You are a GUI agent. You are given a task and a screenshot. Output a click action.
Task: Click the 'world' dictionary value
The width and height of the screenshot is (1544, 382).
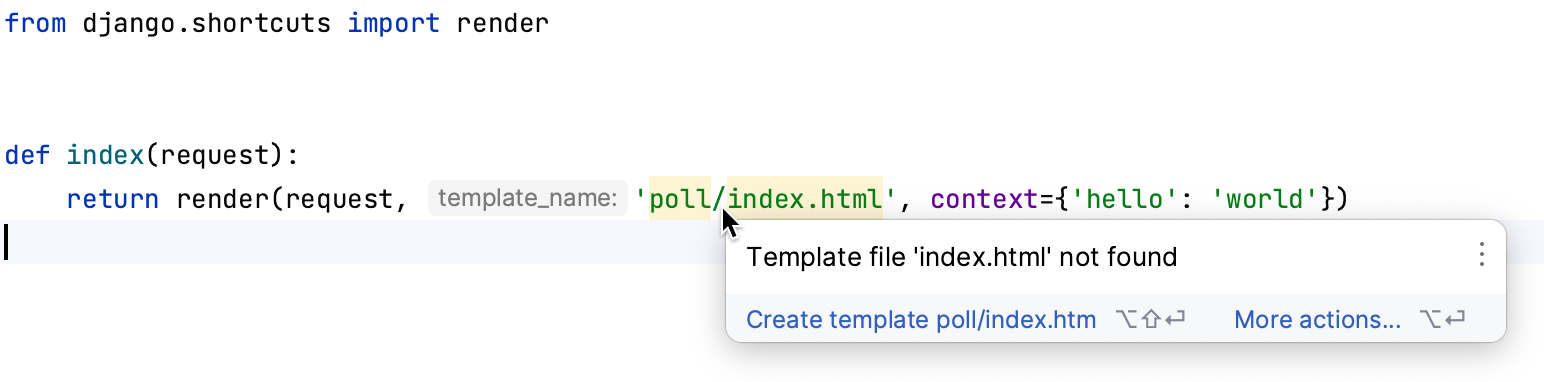tap(1264, 199)
